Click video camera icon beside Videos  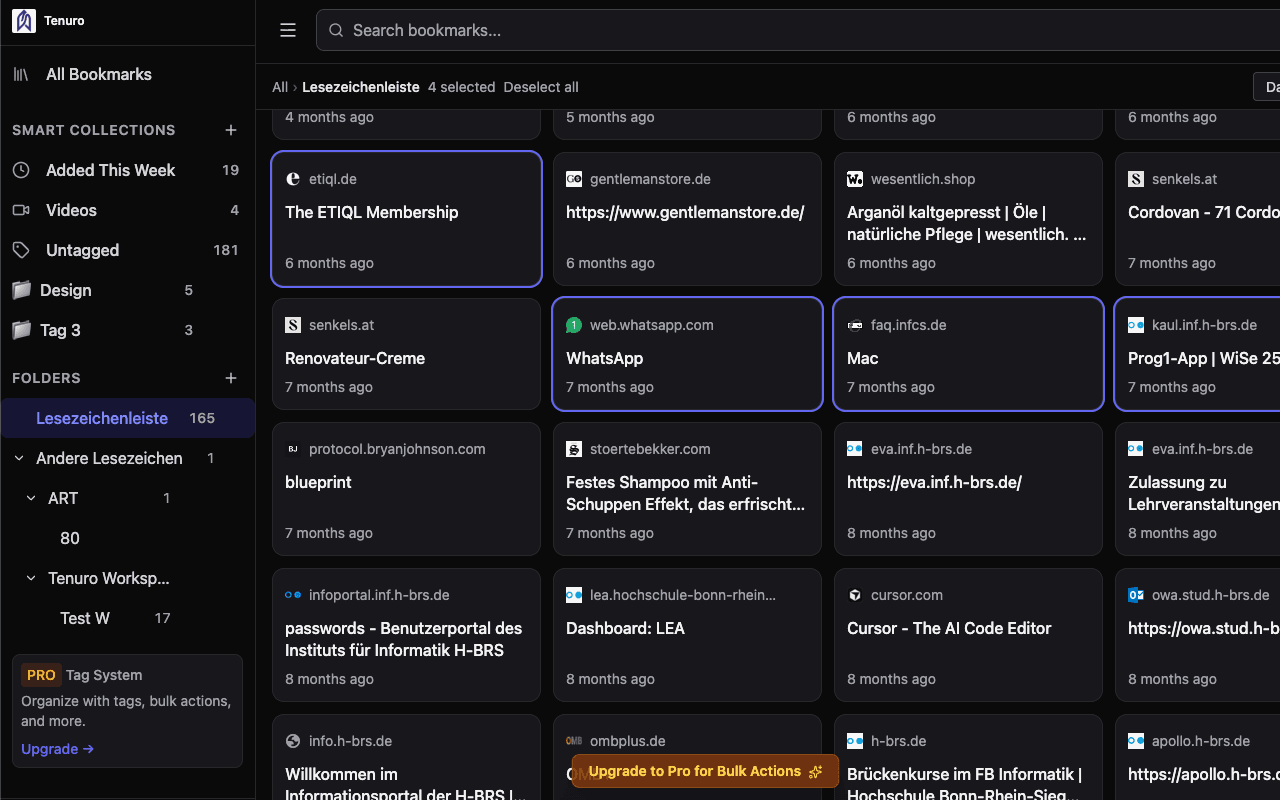click(21, 210)
